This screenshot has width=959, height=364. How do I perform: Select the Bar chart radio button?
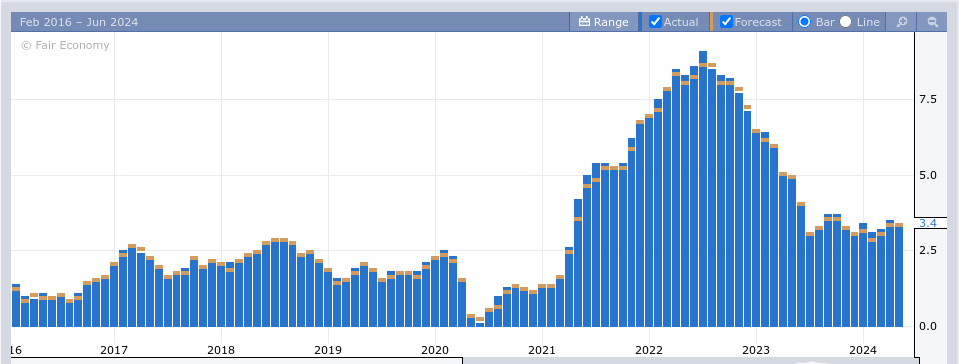click(804, 22)
